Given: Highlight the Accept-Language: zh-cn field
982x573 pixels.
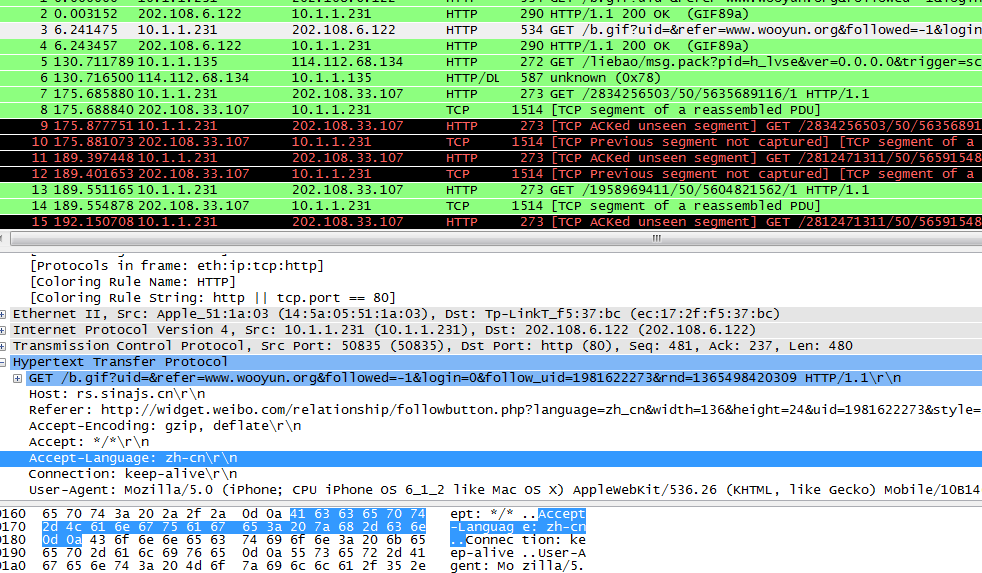Looking at the screenshot, I should (132, 458).
